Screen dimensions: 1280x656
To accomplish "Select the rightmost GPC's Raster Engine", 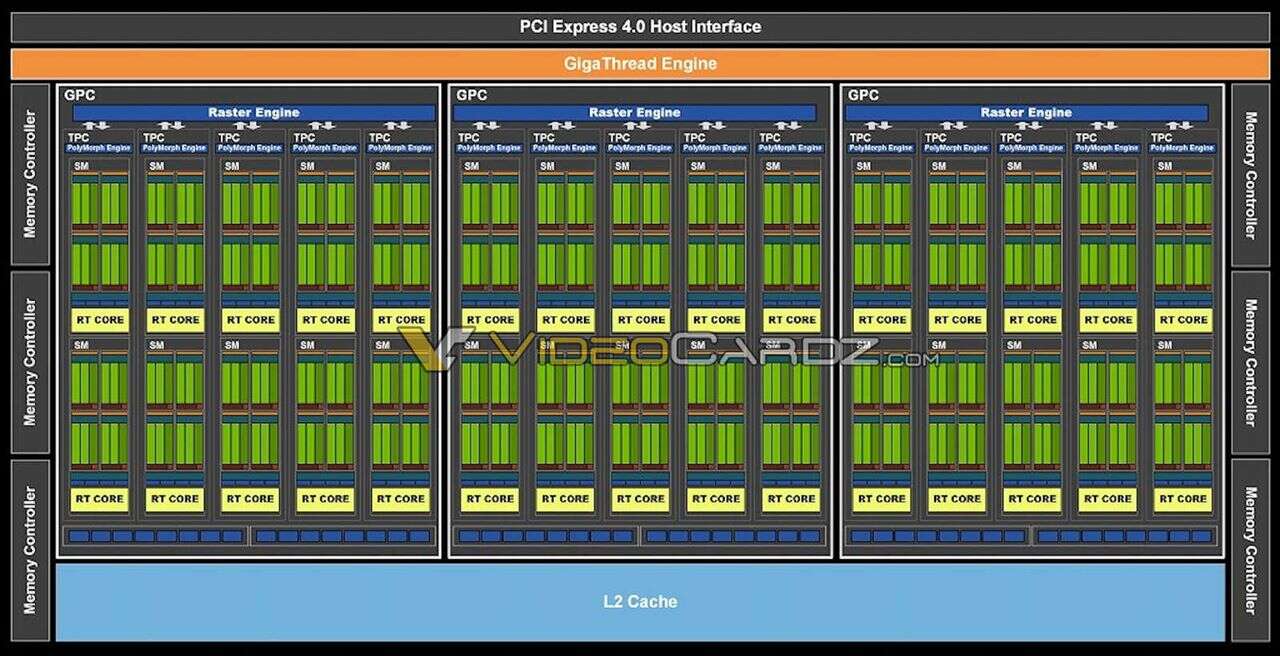I will tap(1026, 112).
